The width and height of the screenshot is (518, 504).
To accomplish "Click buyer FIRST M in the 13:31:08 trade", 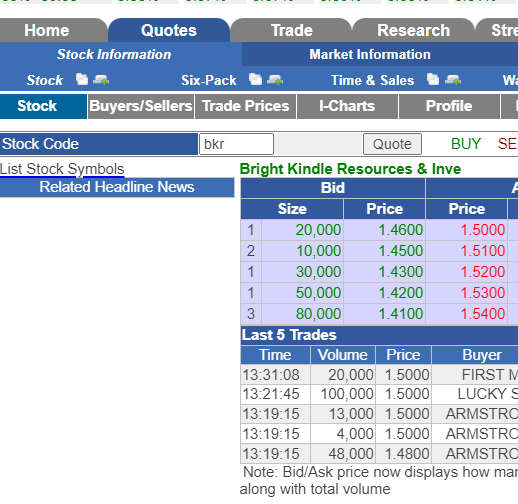I will (490, 375).
